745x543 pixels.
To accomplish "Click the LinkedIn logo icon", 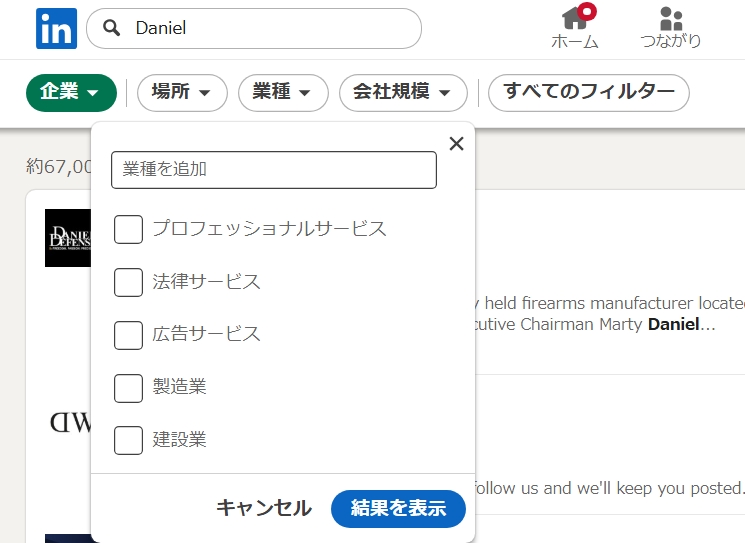I will coord(56,29).
